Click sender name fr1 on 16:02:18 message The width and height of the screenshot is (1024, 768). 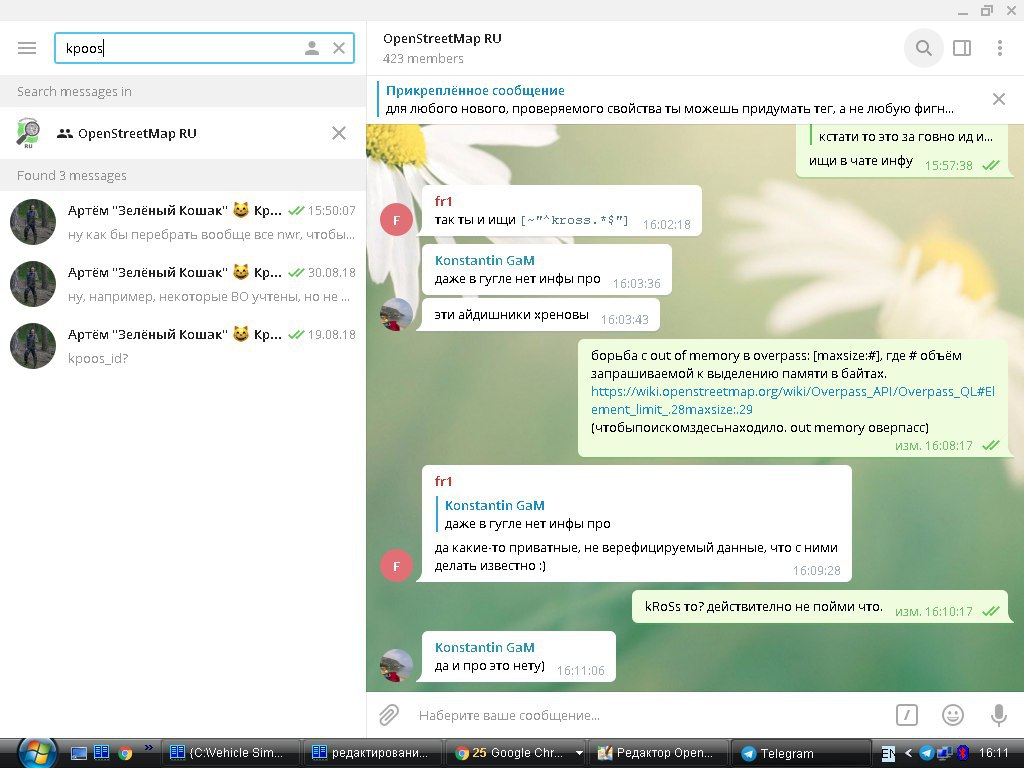coord(443,201)
